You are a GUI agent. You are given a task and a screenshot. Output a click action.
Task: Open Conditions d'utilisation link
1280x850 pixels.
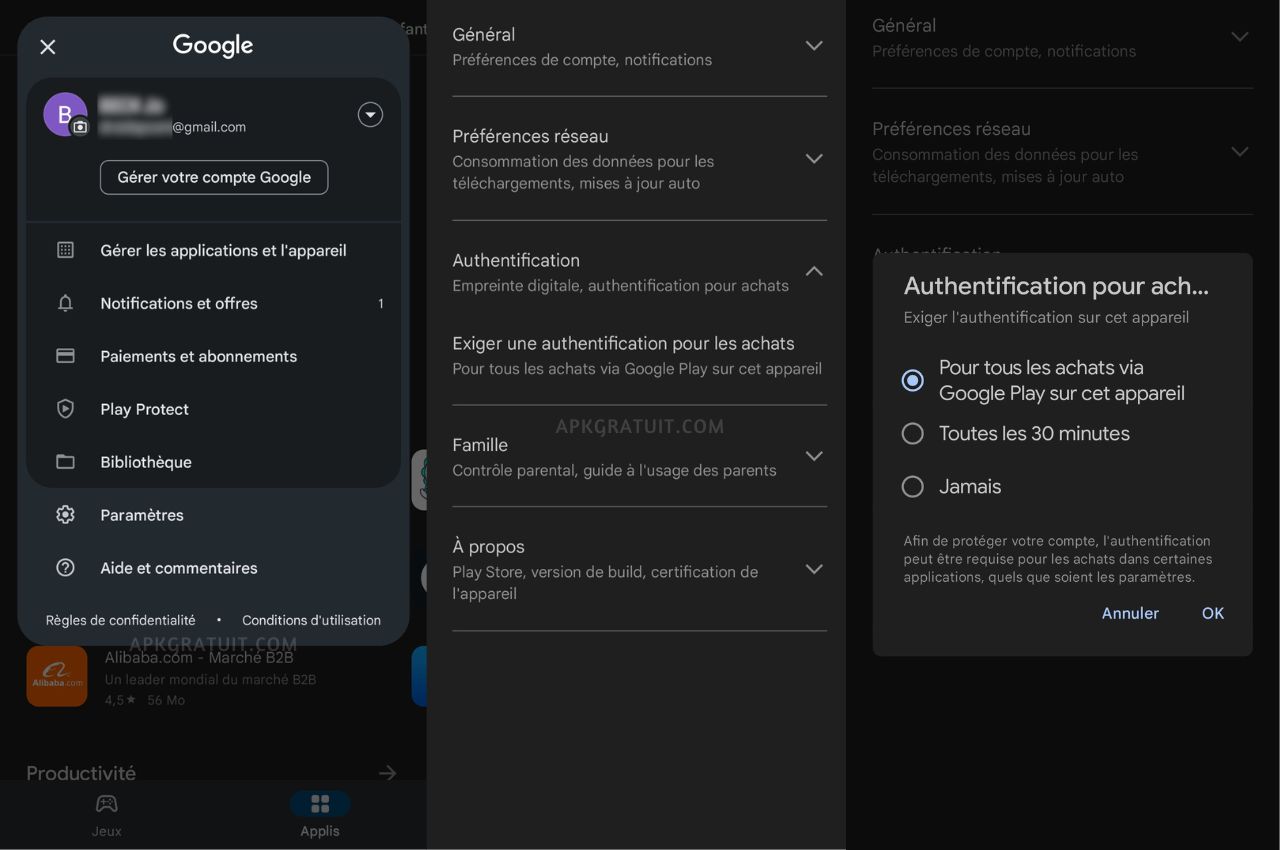pos(311,620)
